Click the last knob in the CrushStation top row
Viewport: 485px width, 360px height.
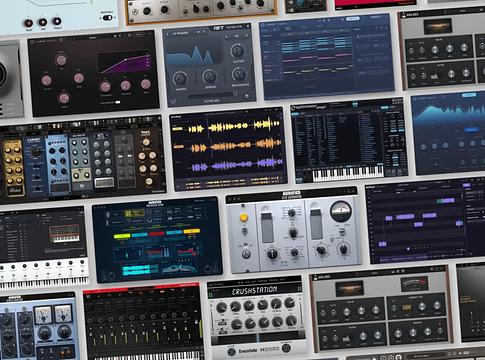tap(289, 303)
